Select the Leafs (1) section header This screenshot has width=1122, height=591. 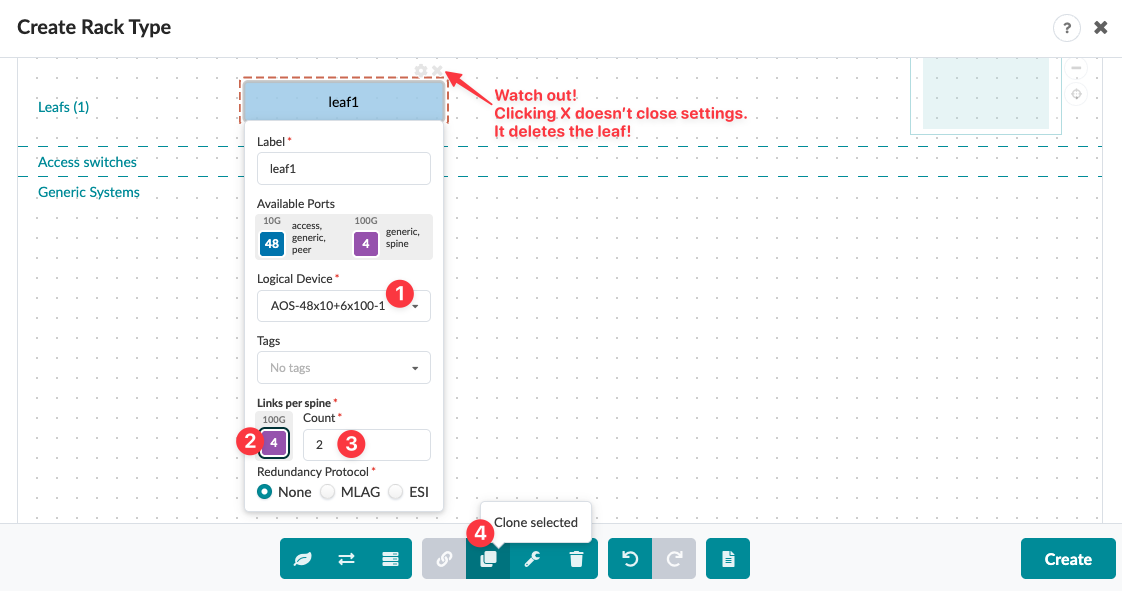[x=63, y=107]
